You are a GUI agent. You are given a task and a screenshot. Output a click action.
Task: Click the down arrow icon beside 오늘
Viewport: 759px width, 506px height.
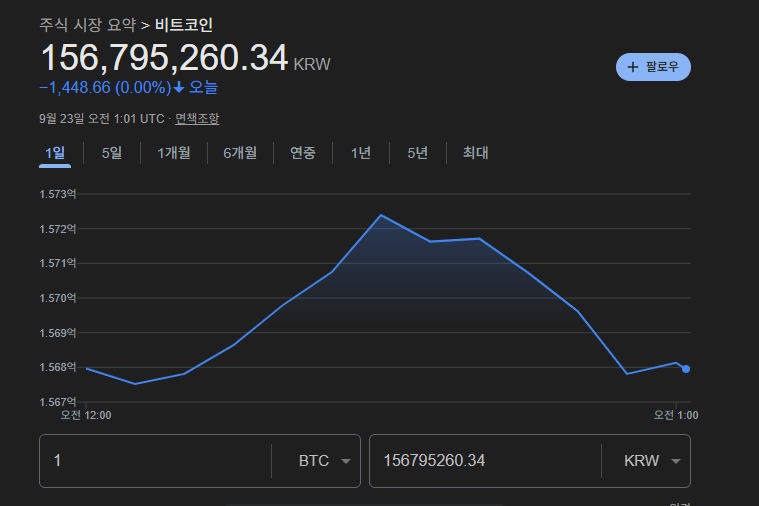pyautogui.click(x=179, y=88)
